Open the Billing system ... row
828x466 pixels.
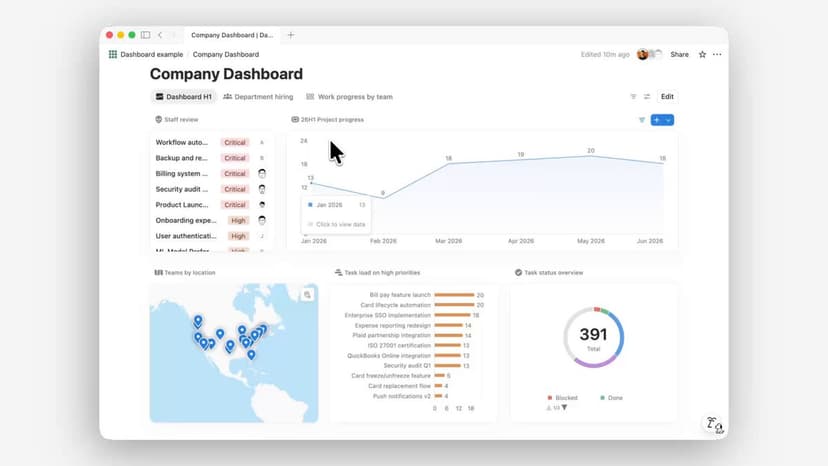[211, 173]
